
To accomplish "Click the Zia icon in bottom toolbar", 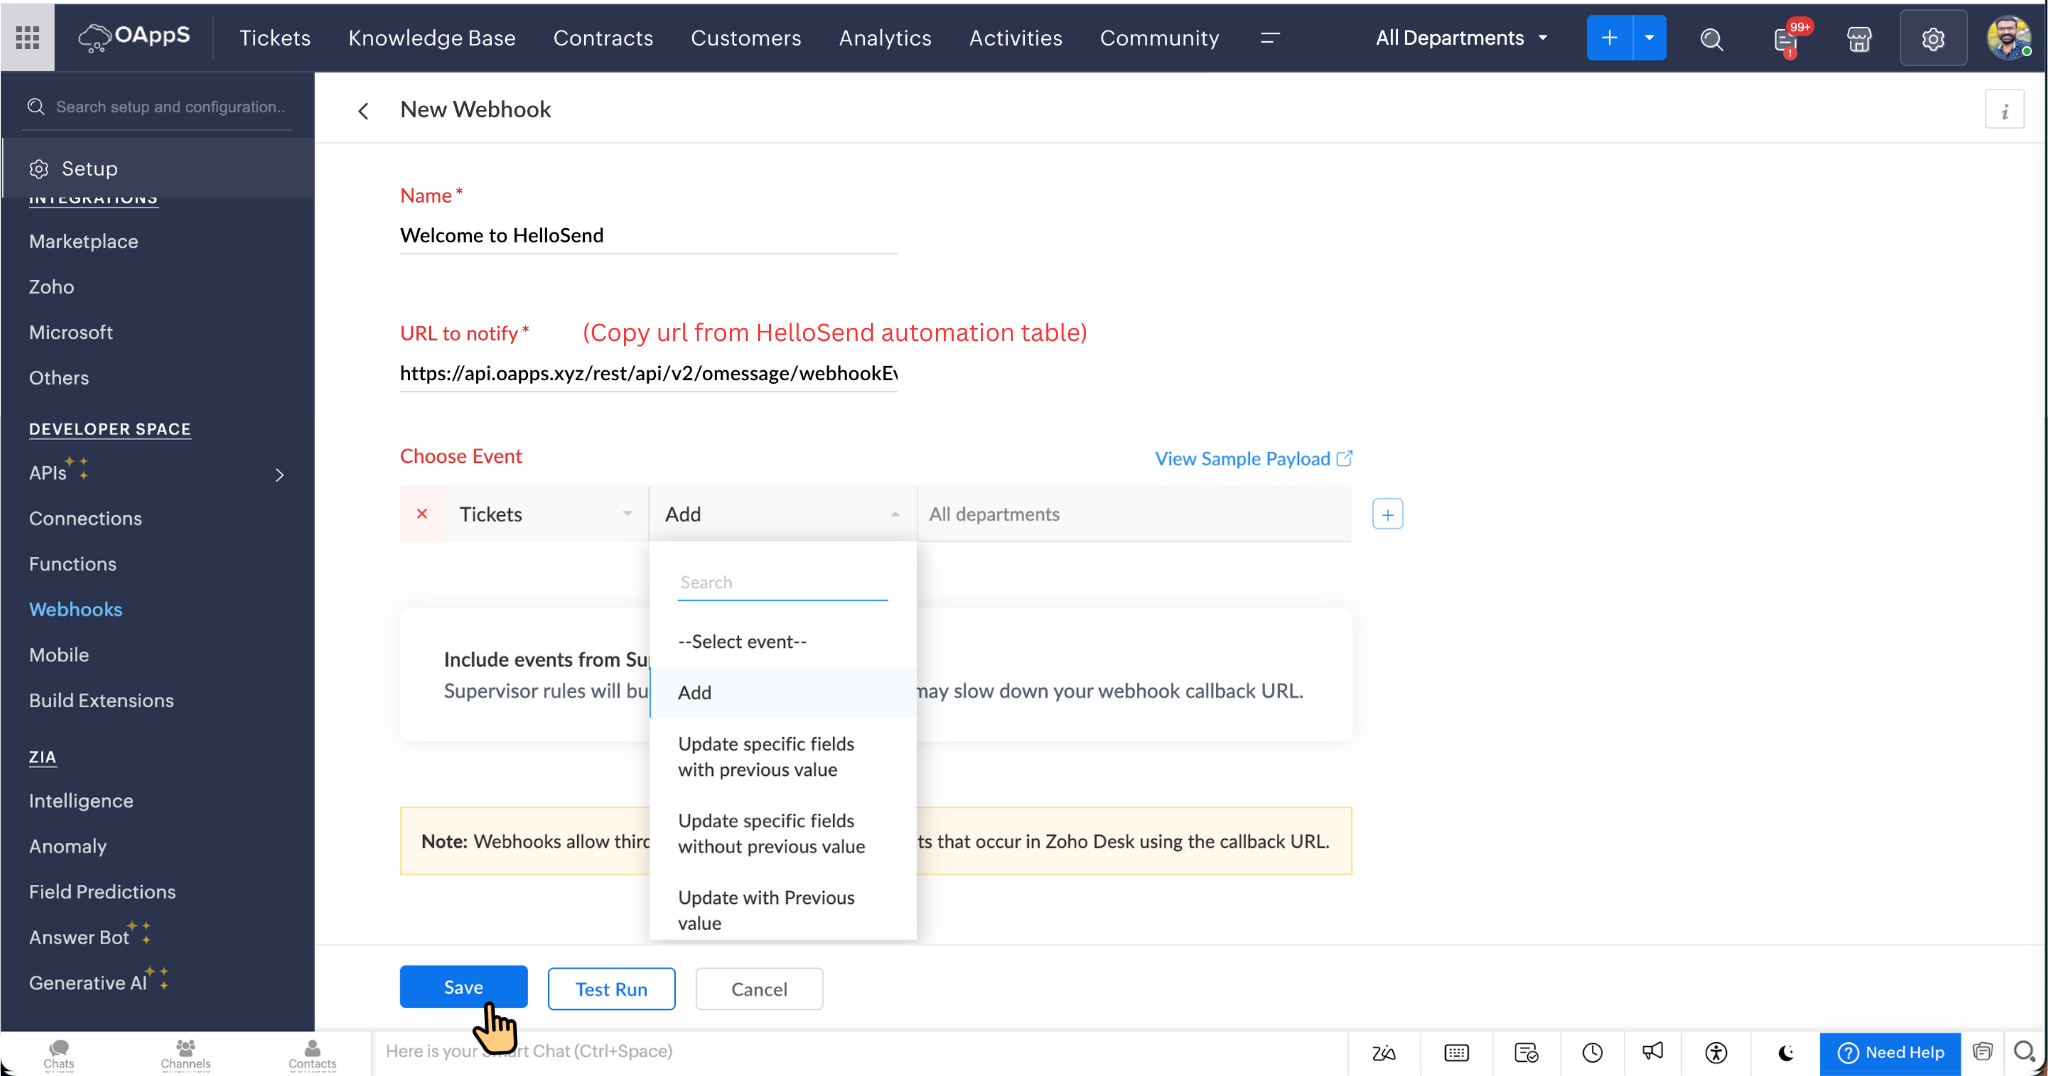I will coord(1384,1053).
